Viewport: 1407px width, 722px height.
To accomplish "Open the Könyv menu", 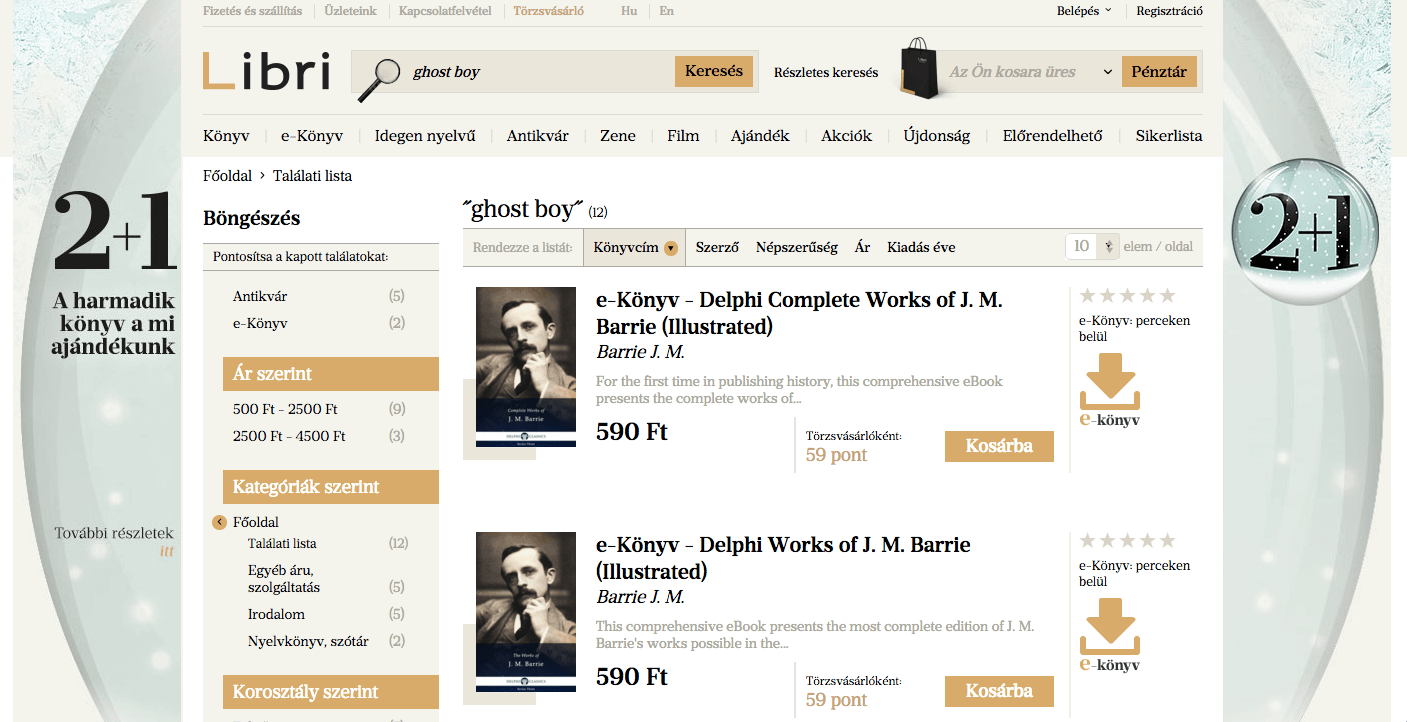I will [226, 136].
